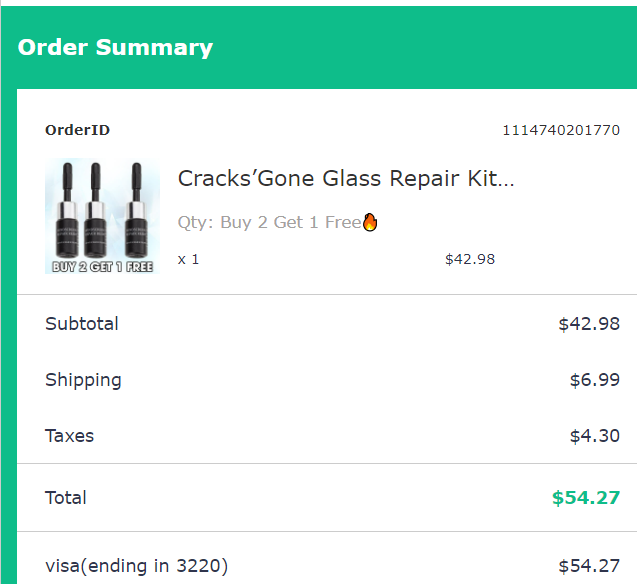Viewport: 637px width, 584px height.
Task: Click the fire emoji icon after Free
Action: [x=371, y=222]
